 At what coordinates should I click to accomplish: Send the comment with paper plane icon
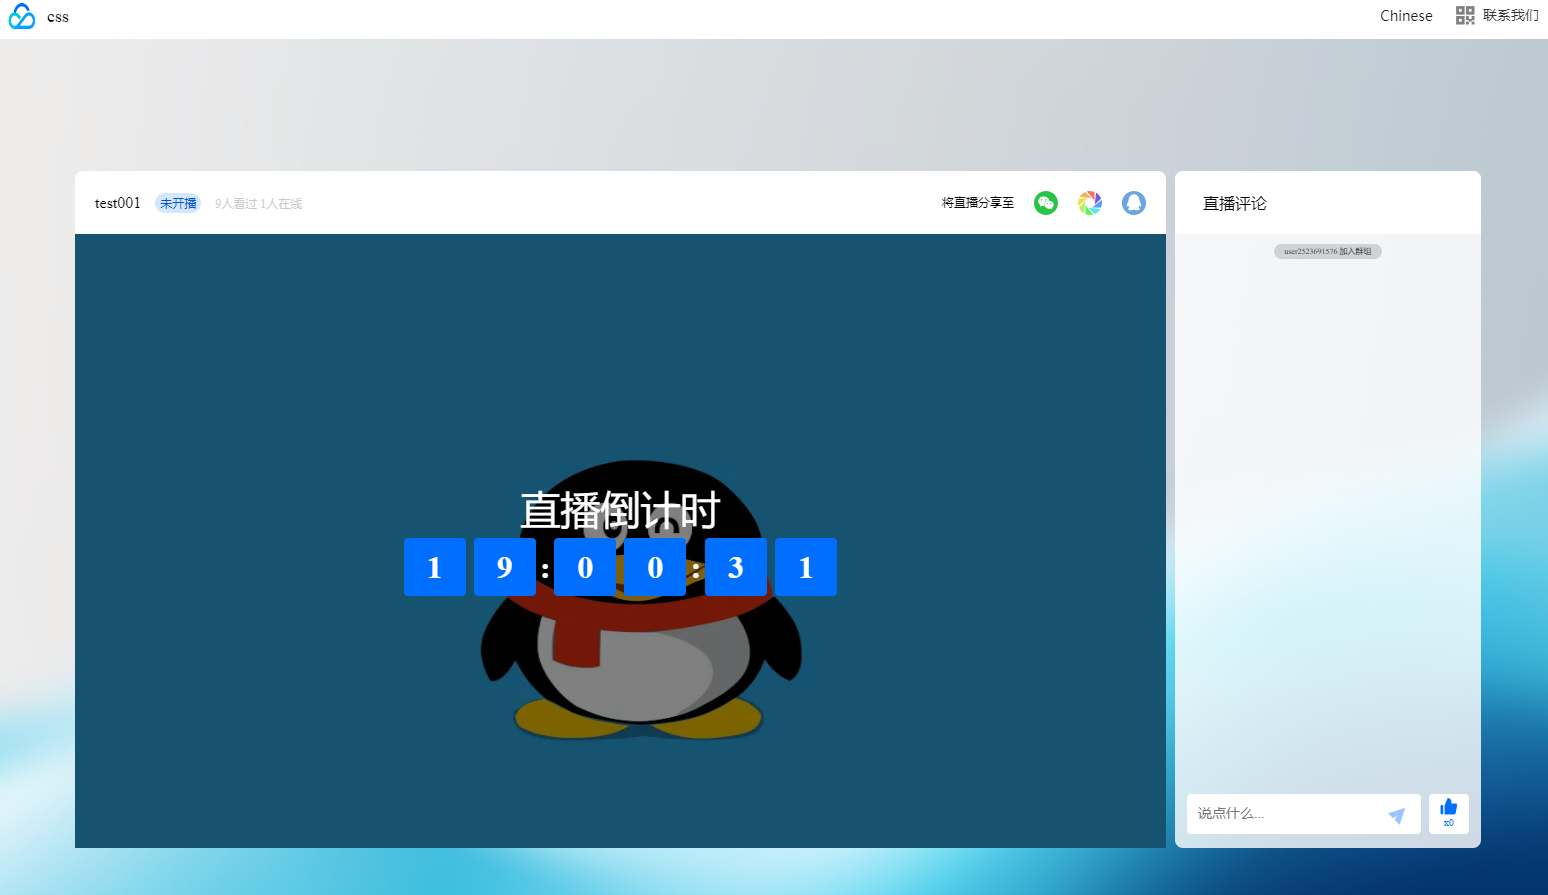pos(1397,815)
